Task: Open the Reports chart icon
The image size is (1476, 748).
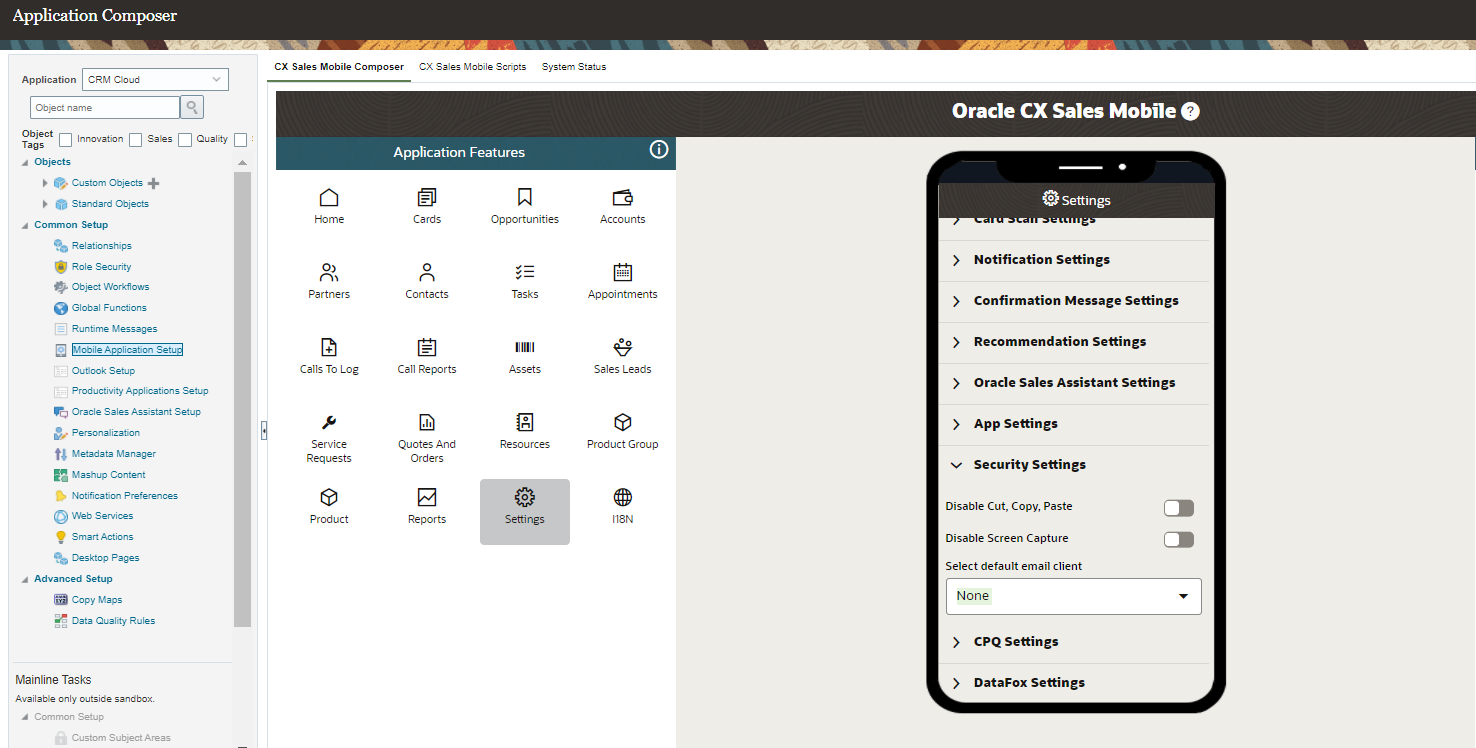Action: pyautogui.click(x=427, y=498)
